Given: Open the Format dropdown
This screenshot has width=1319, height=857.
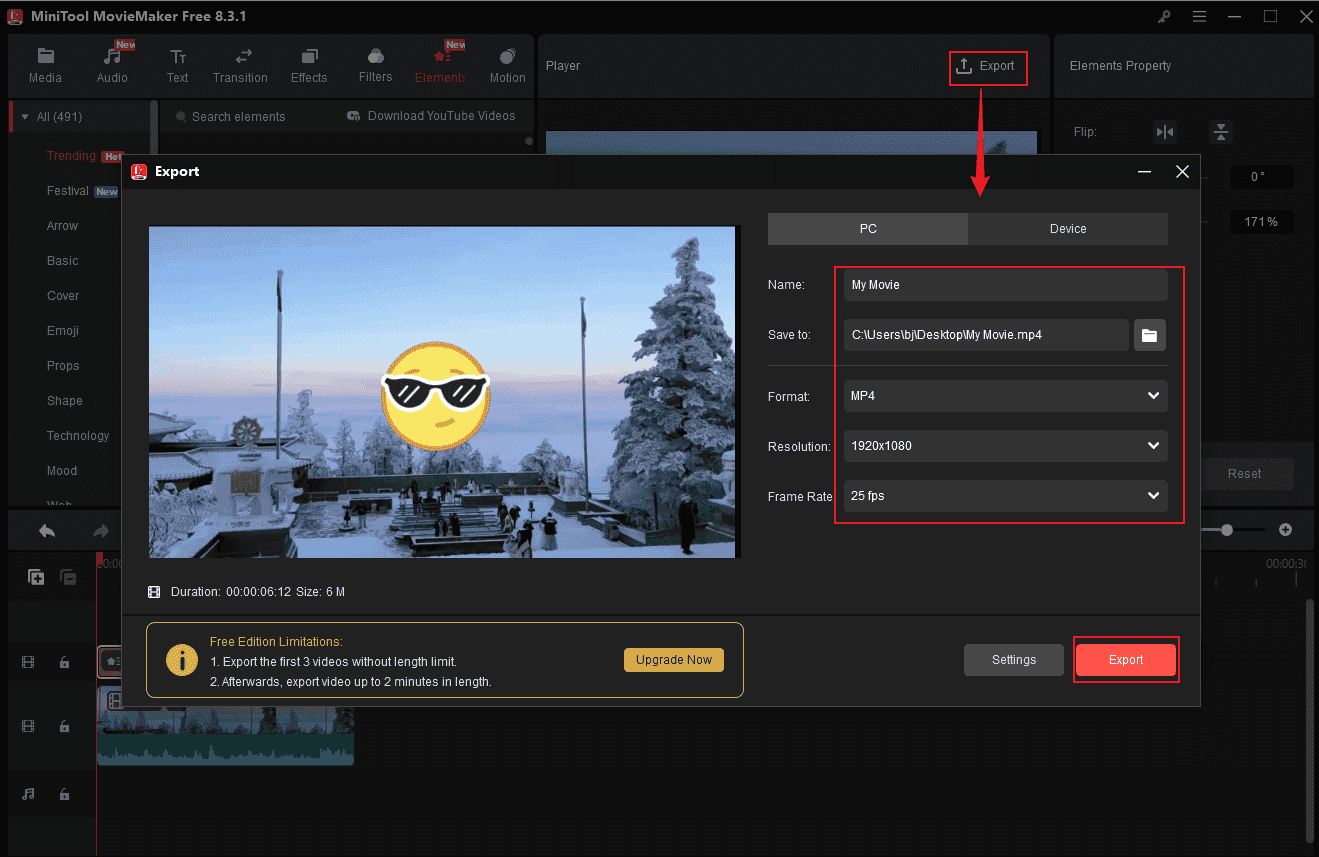Looking at the screenshot, I should 1004,396.
